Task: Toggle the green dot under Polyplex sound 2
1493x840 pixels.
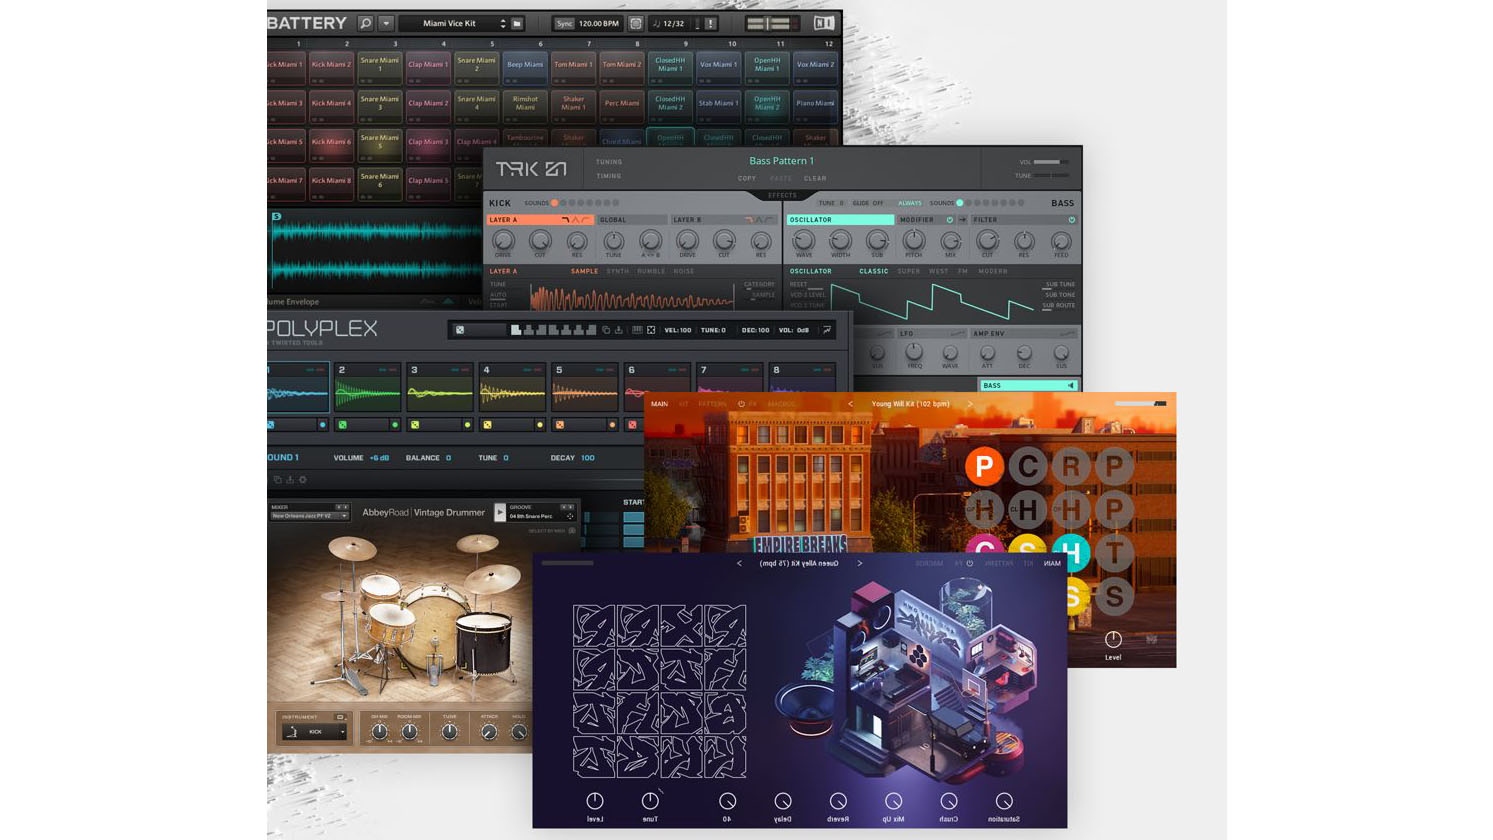Action: (x=395, y=425)
